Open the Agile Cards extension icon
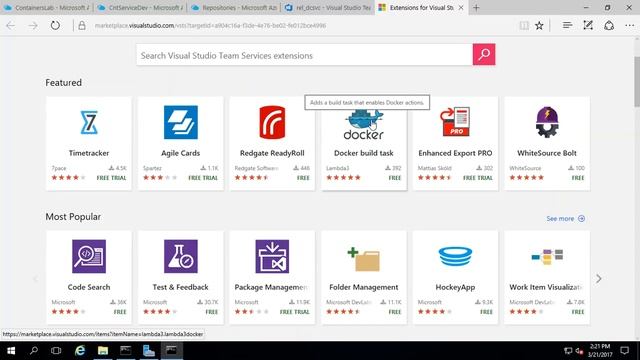This screenshot has height=360, width=640. (181, 122)
